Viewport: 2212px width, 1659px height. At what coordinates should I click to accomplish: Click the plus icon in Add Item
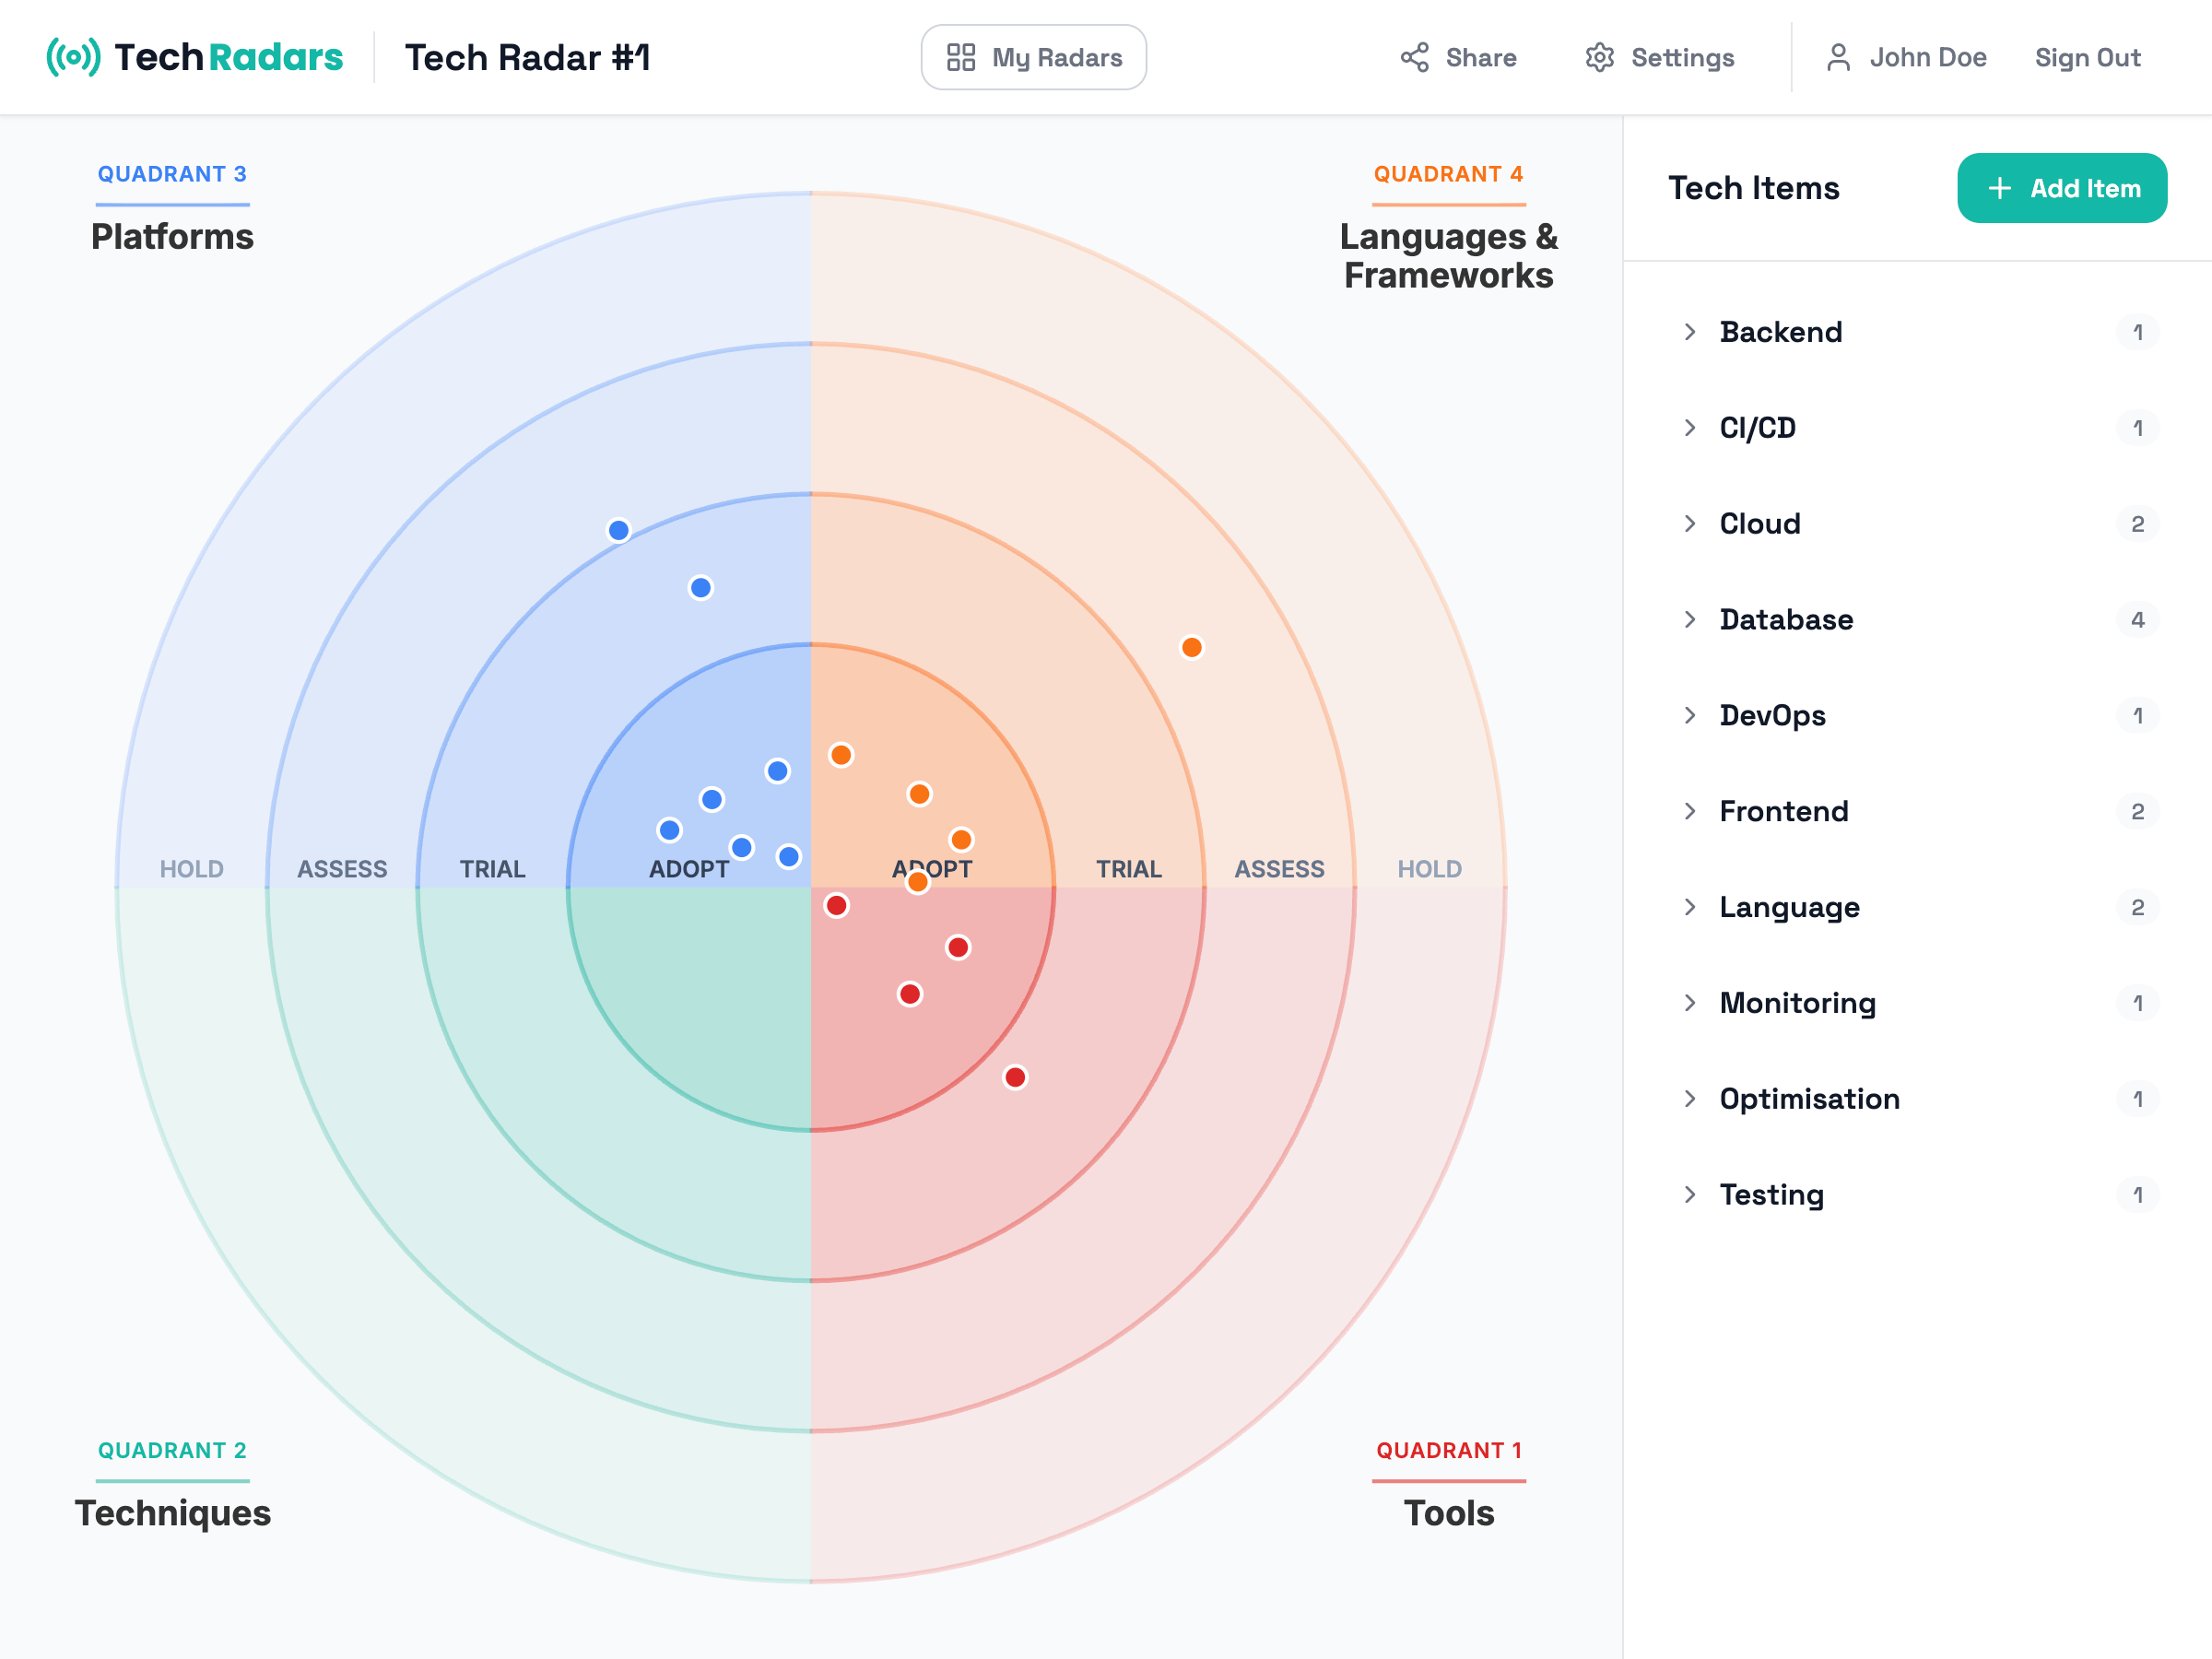click(1999, 188)
